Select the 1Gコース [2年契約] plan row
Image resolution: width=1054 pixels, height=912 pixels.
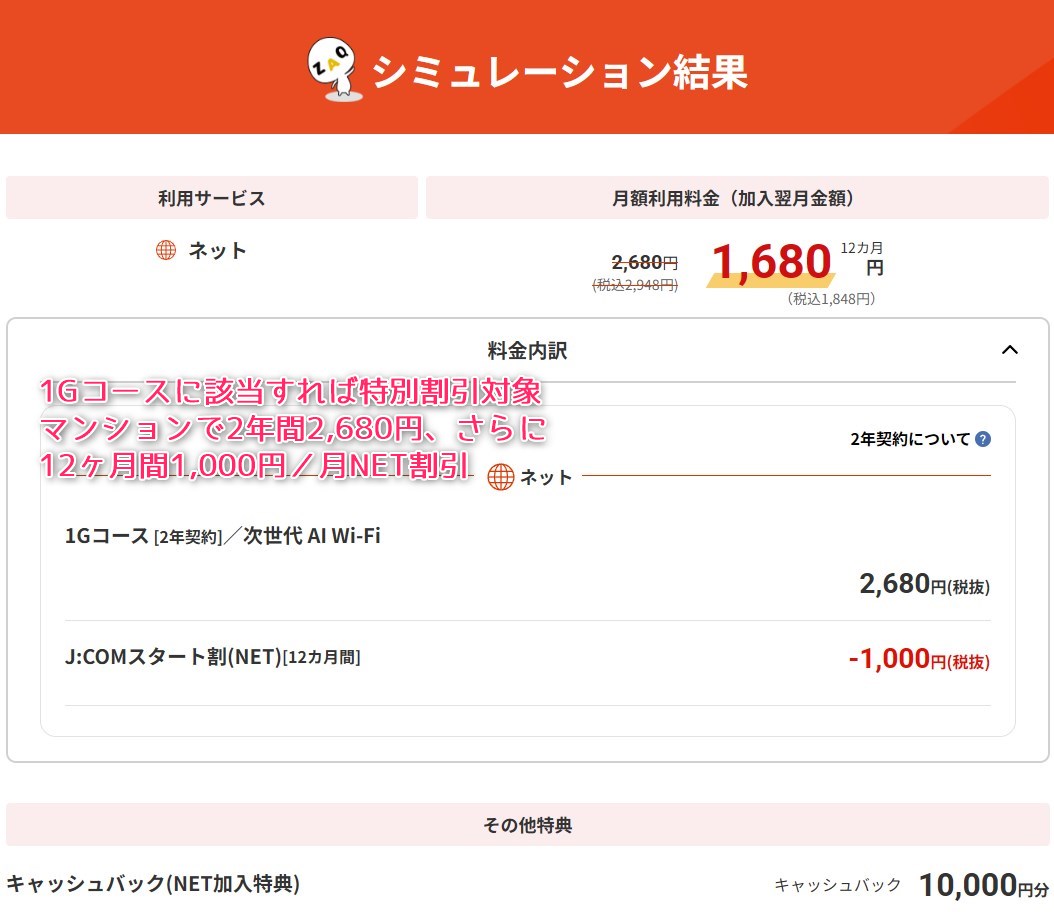222,536
